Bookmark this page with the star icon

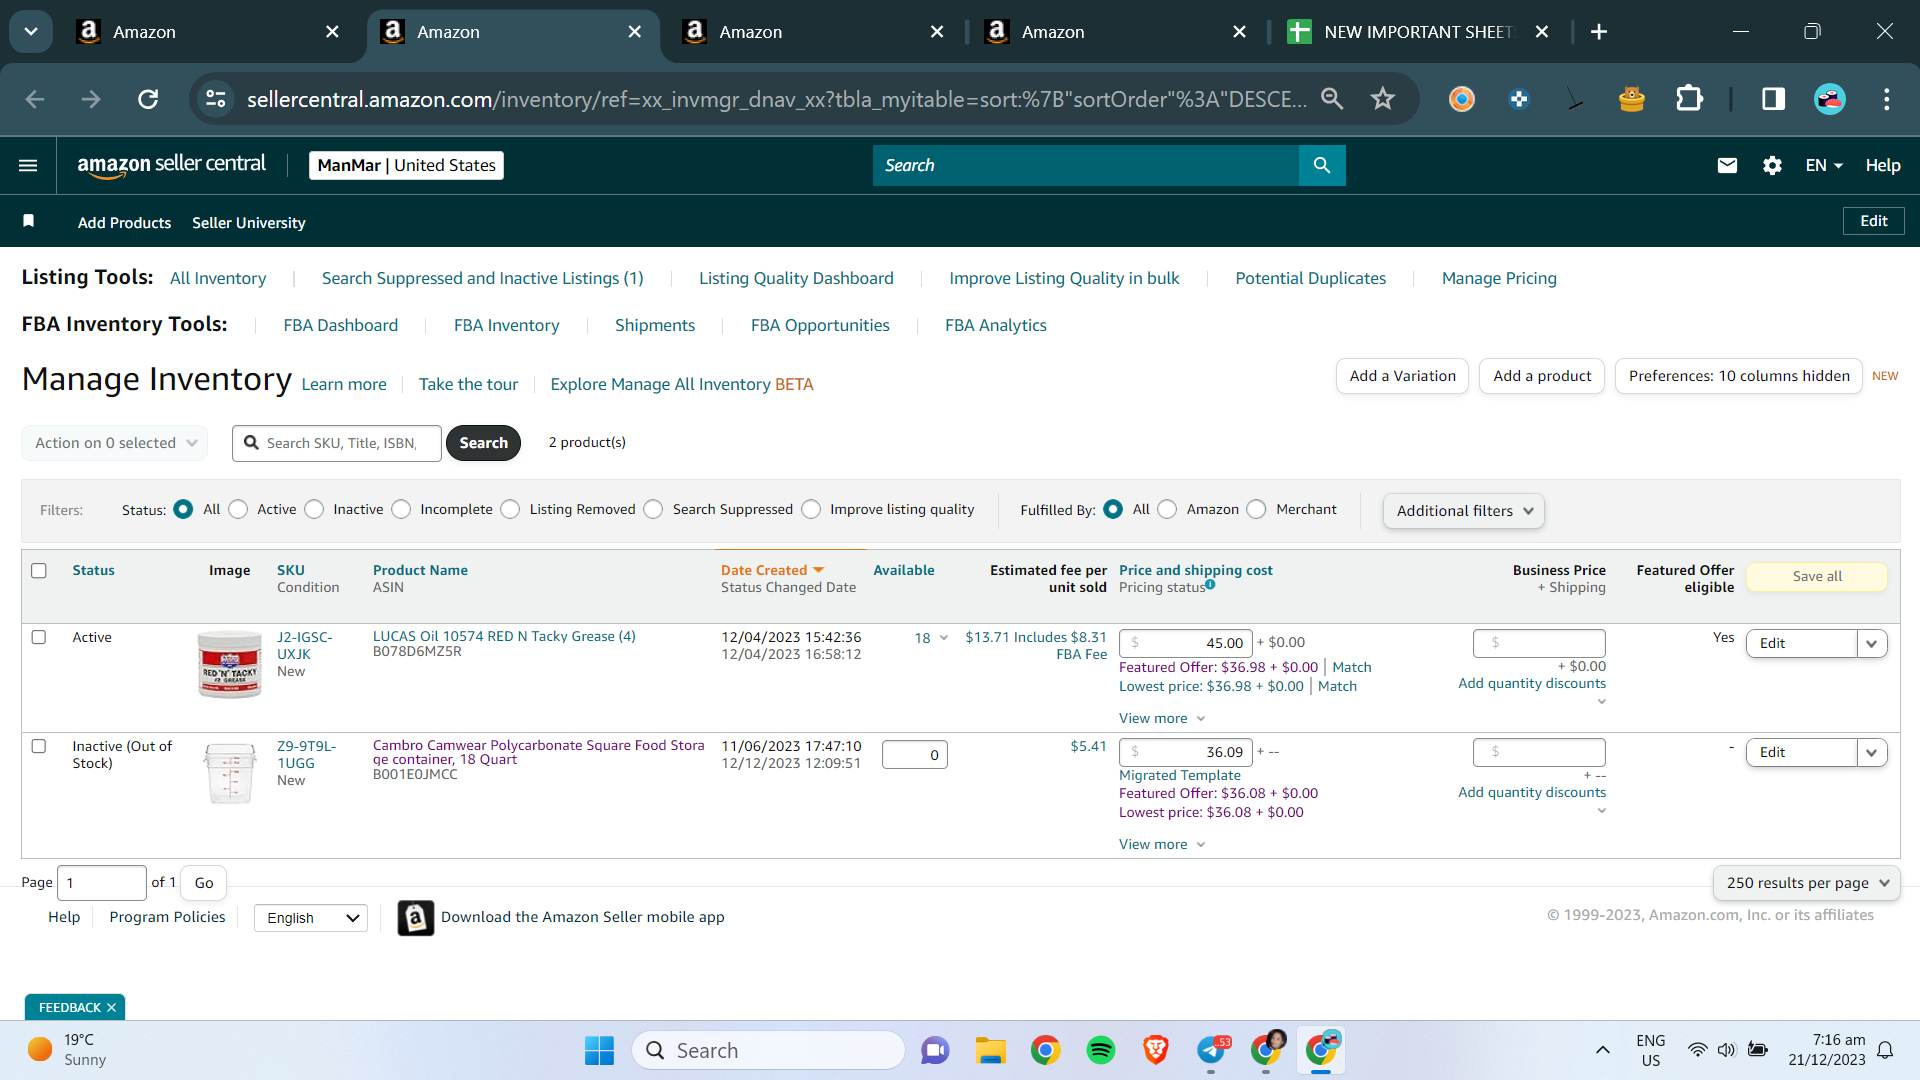pos(1383,99)
